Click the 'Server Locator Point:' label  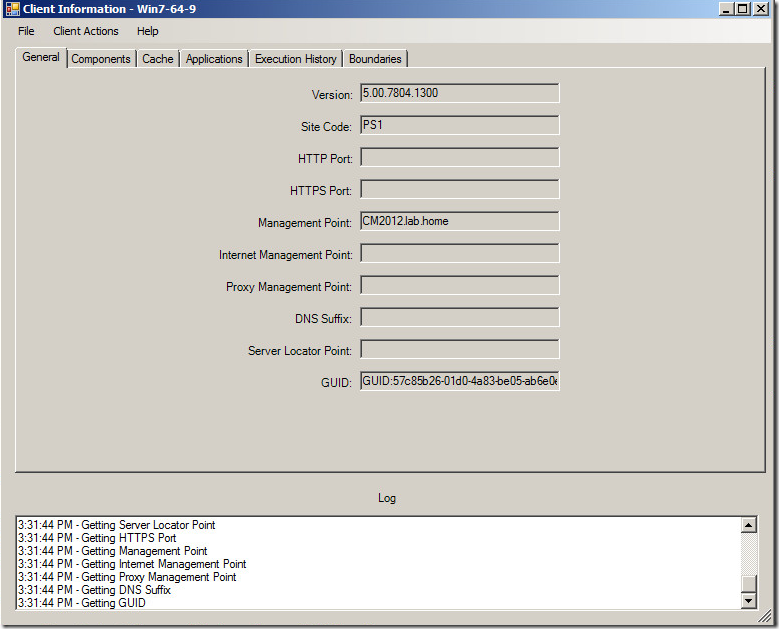coord(300,351)
